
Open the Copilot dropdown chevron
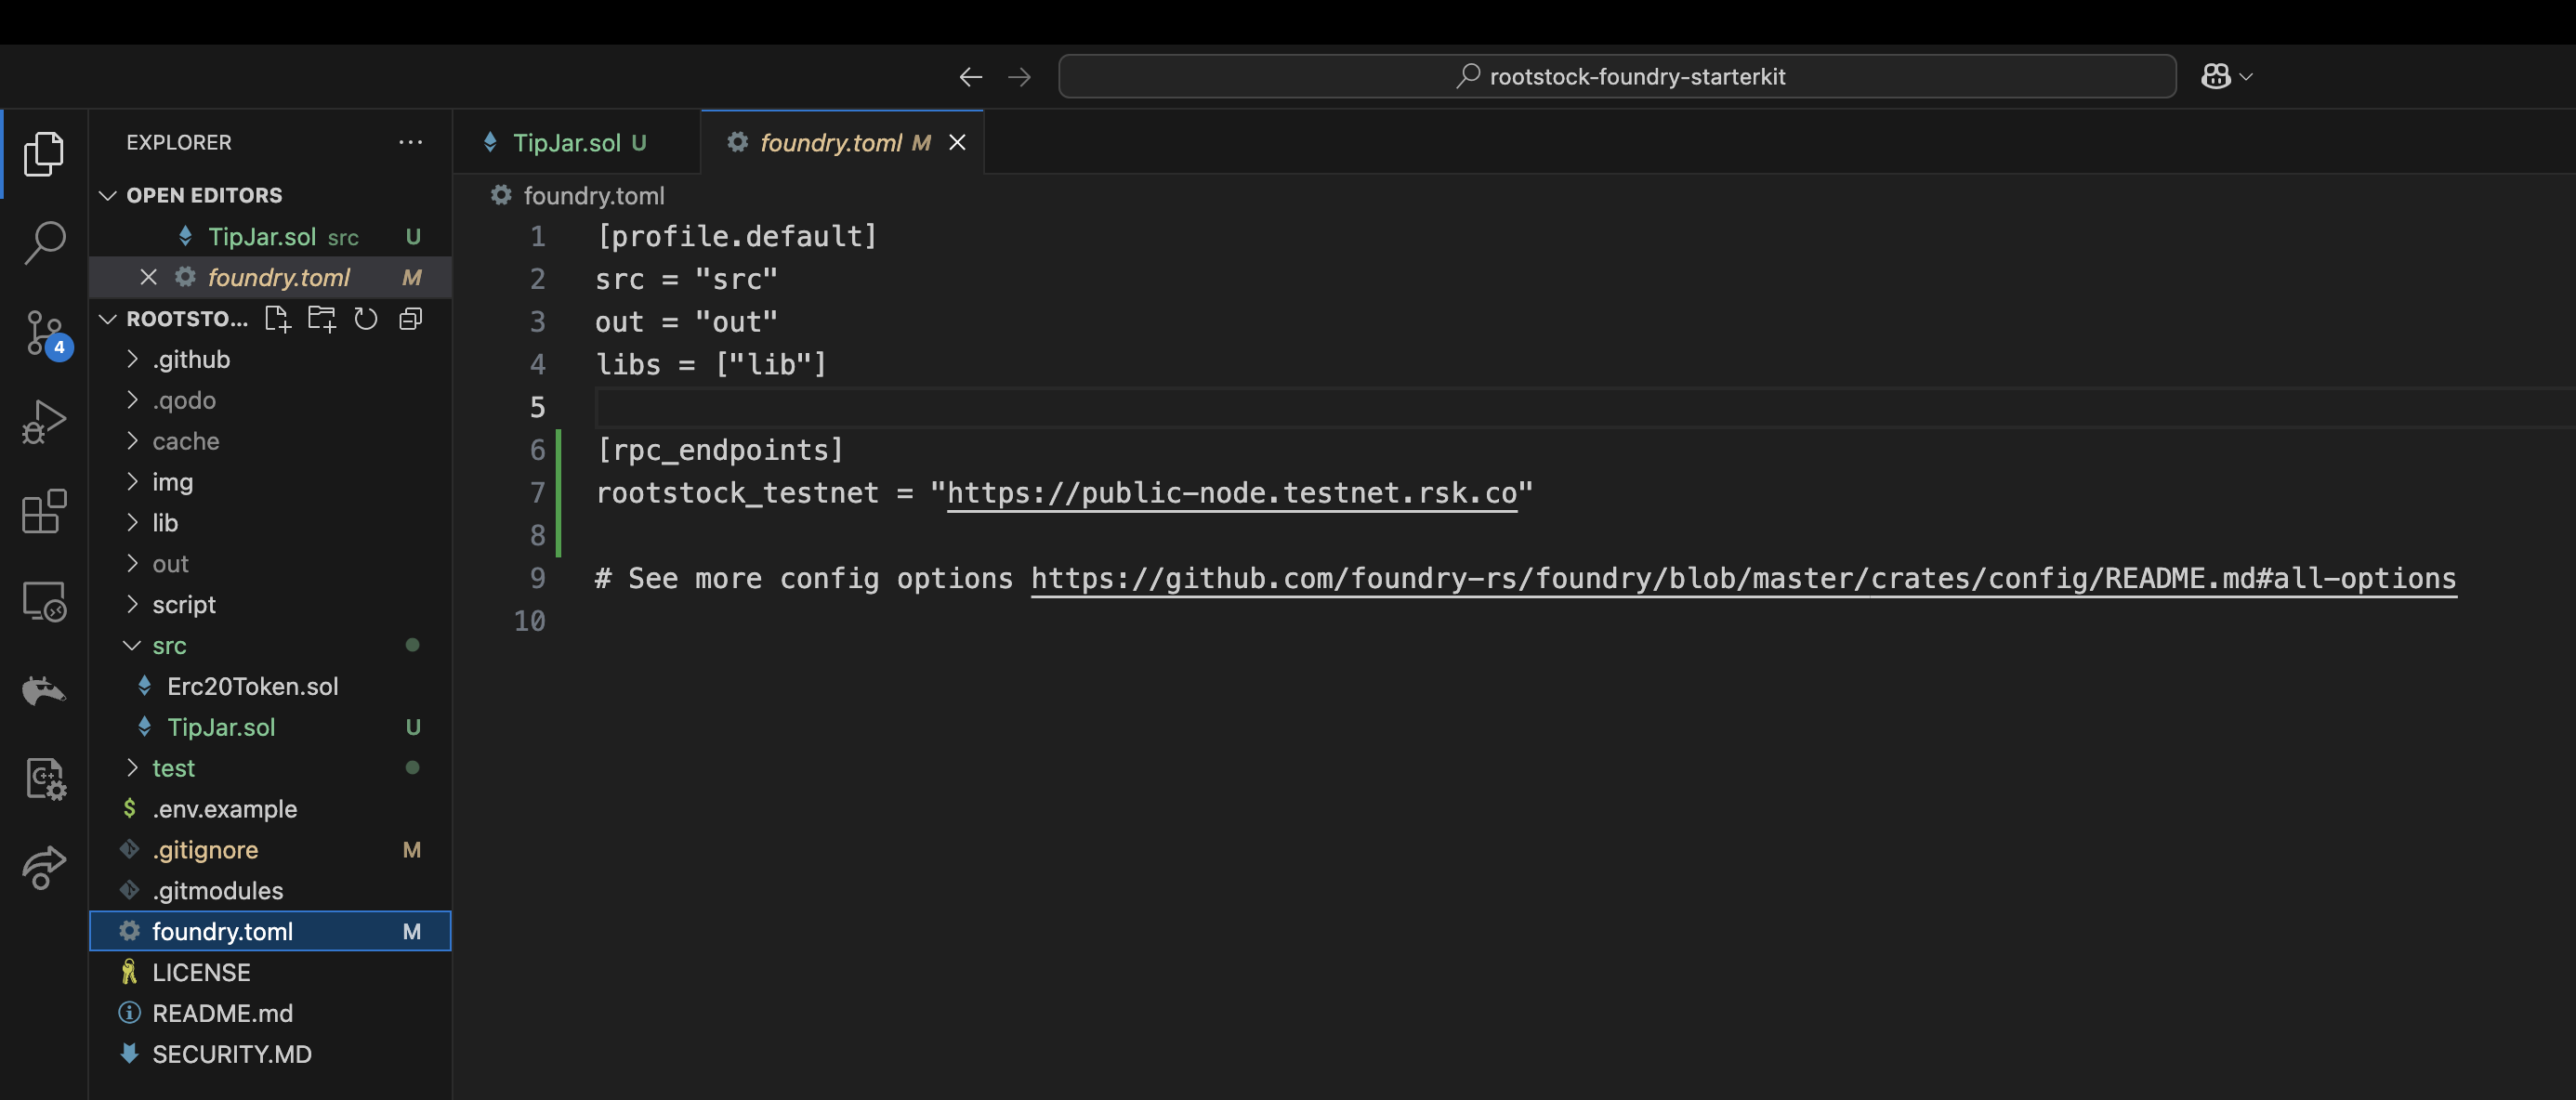coord(2246,77)
